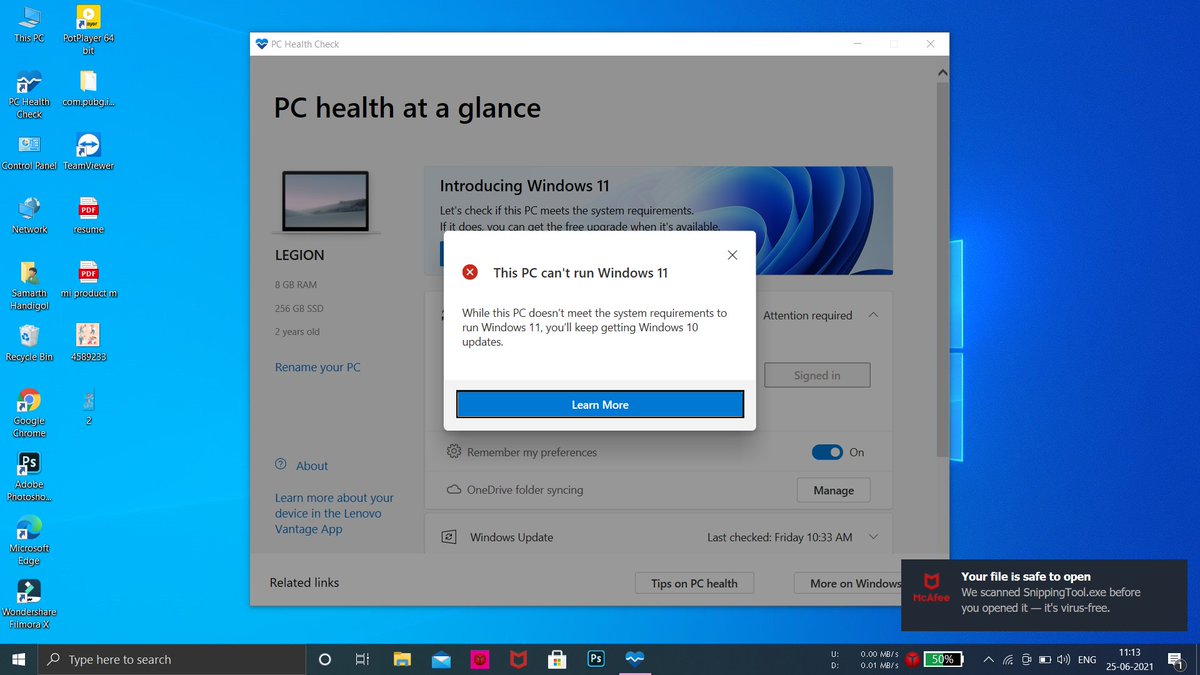This screenshot has height=675, width=1200.
Task: Select the 4589233 image file on desktop
Action: coord(88,343)
